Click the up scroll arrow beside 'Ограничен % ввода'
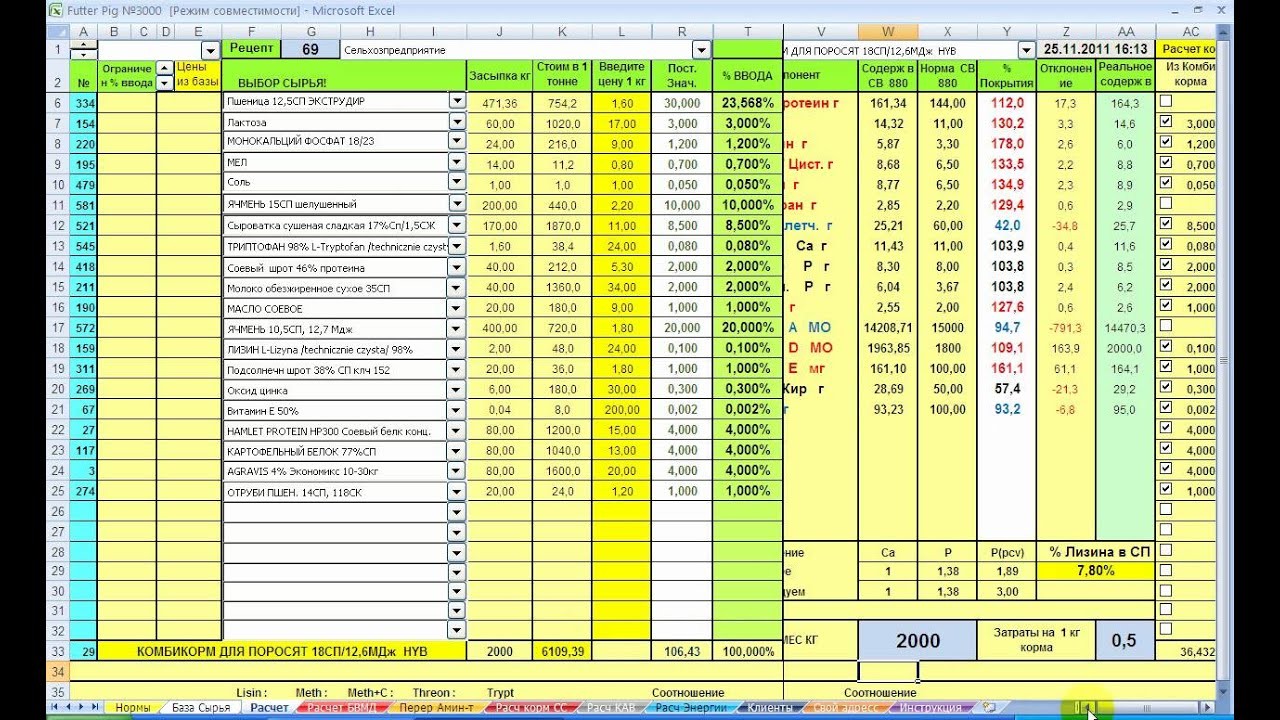 click(165, 68)
